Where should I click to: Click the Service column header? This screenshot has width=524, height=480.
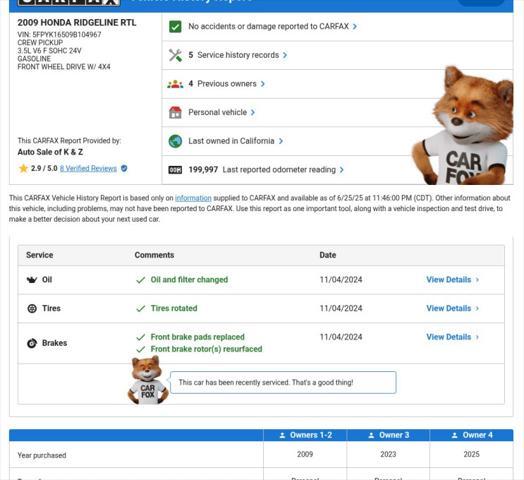pos(39,255)
